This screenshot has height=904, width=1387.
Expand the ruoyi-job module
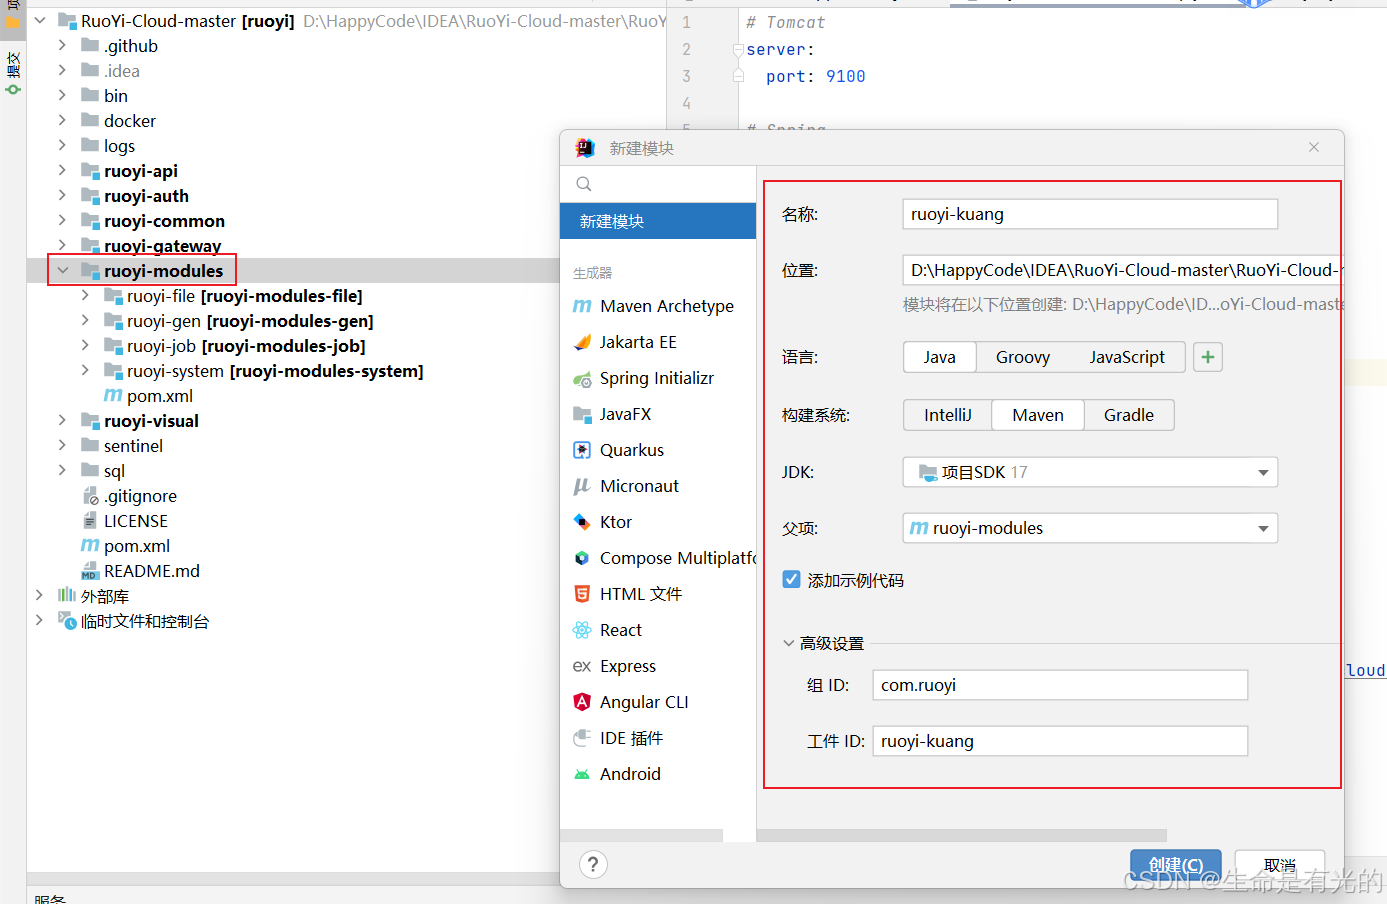point(85,346)
